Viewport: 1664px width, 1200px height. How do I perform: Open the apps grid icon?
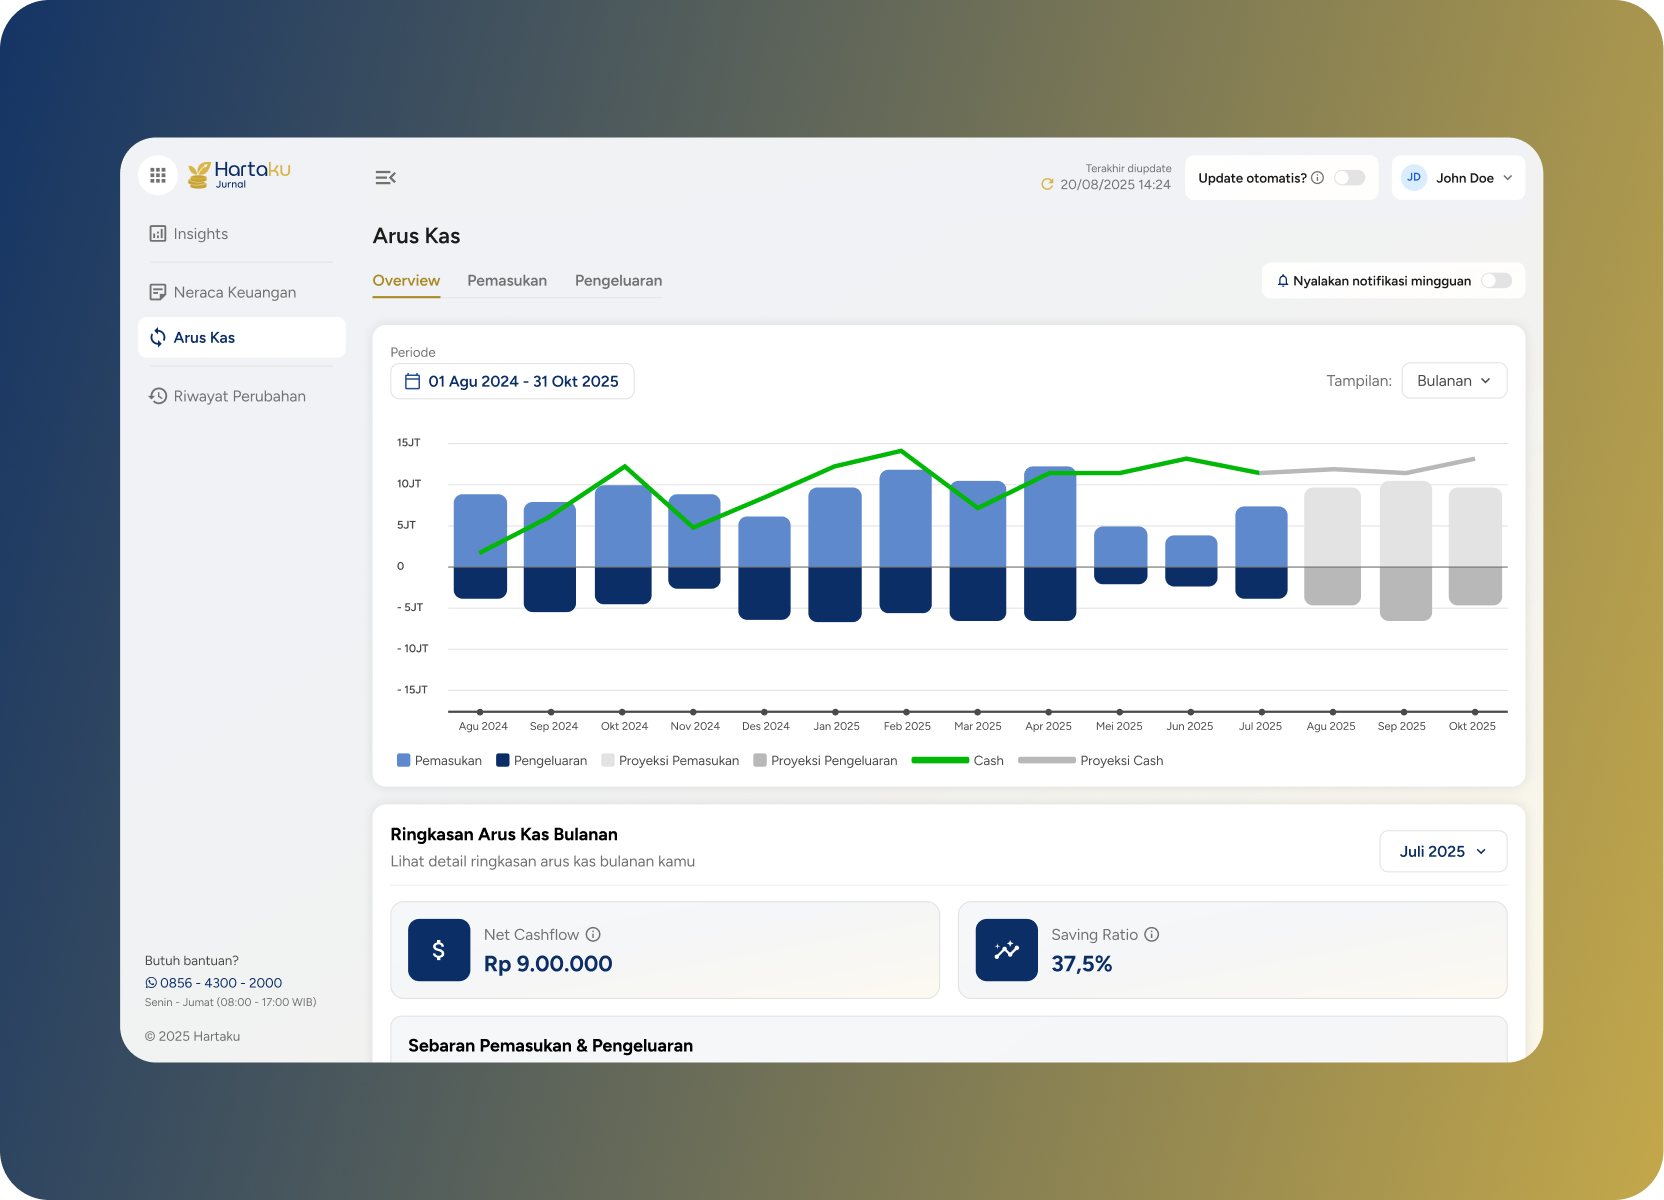(158, 176)
